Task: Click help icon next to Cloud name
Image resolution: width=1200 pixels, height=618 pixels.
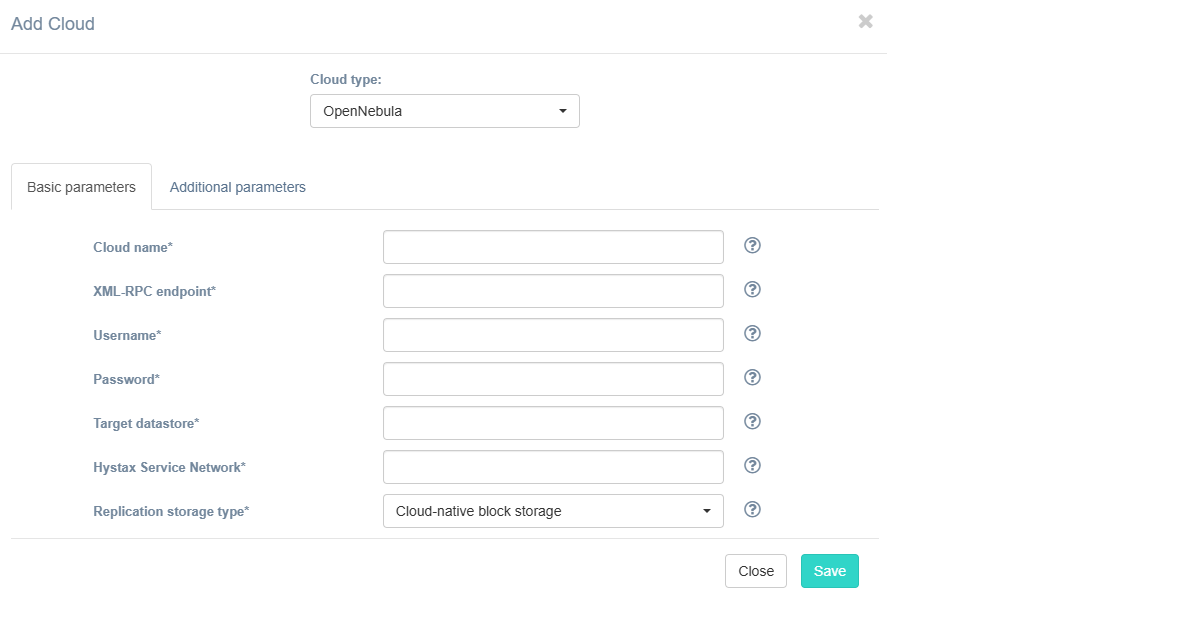Action: click(x=753, y=246)
